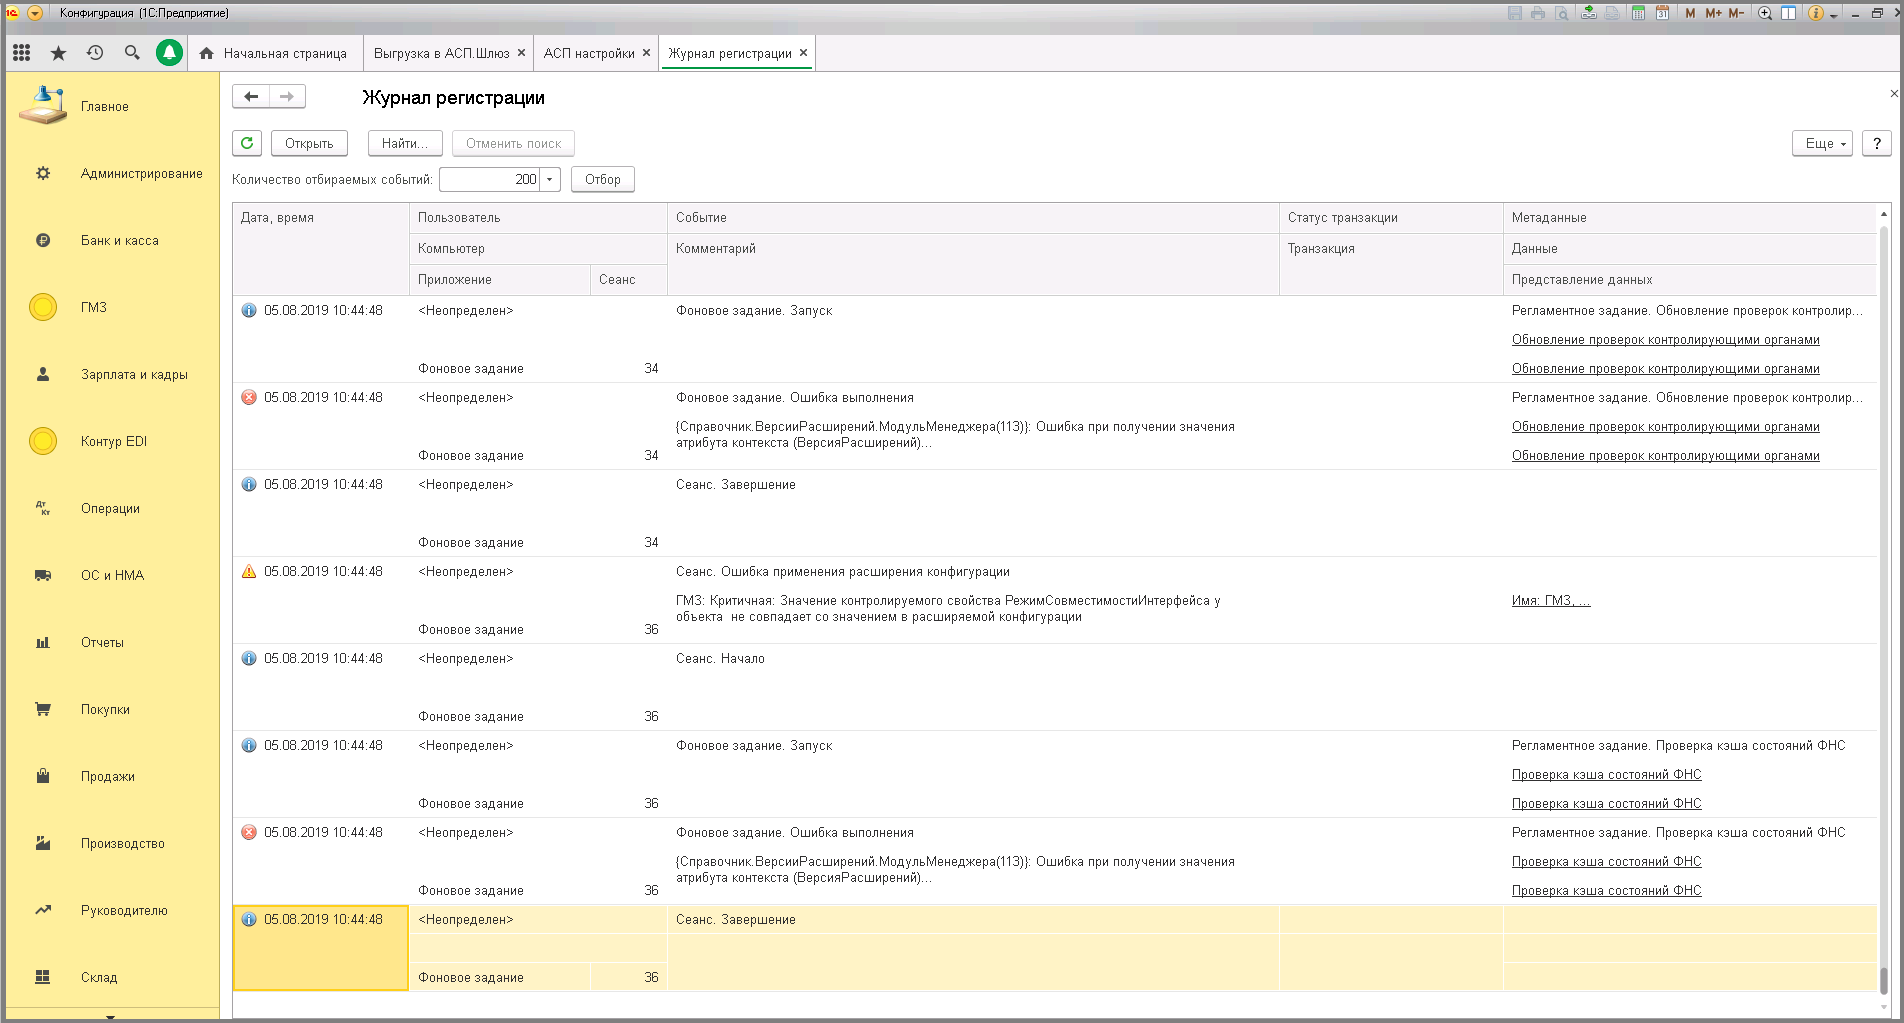
Task: Click the print icon in title bar
Action: point(1538,13)
